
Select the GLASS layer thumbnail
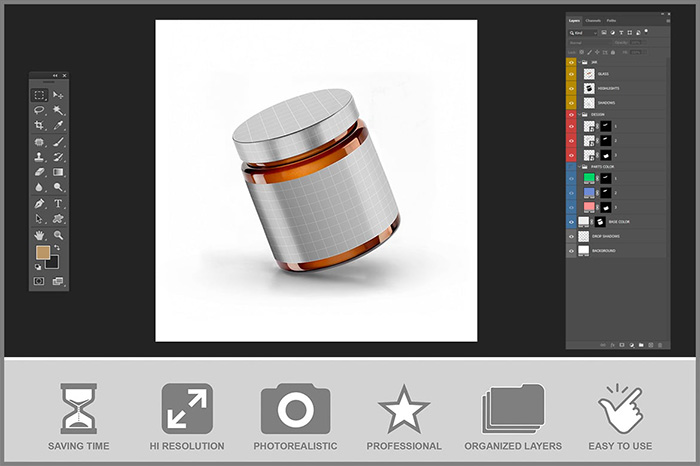589,74
